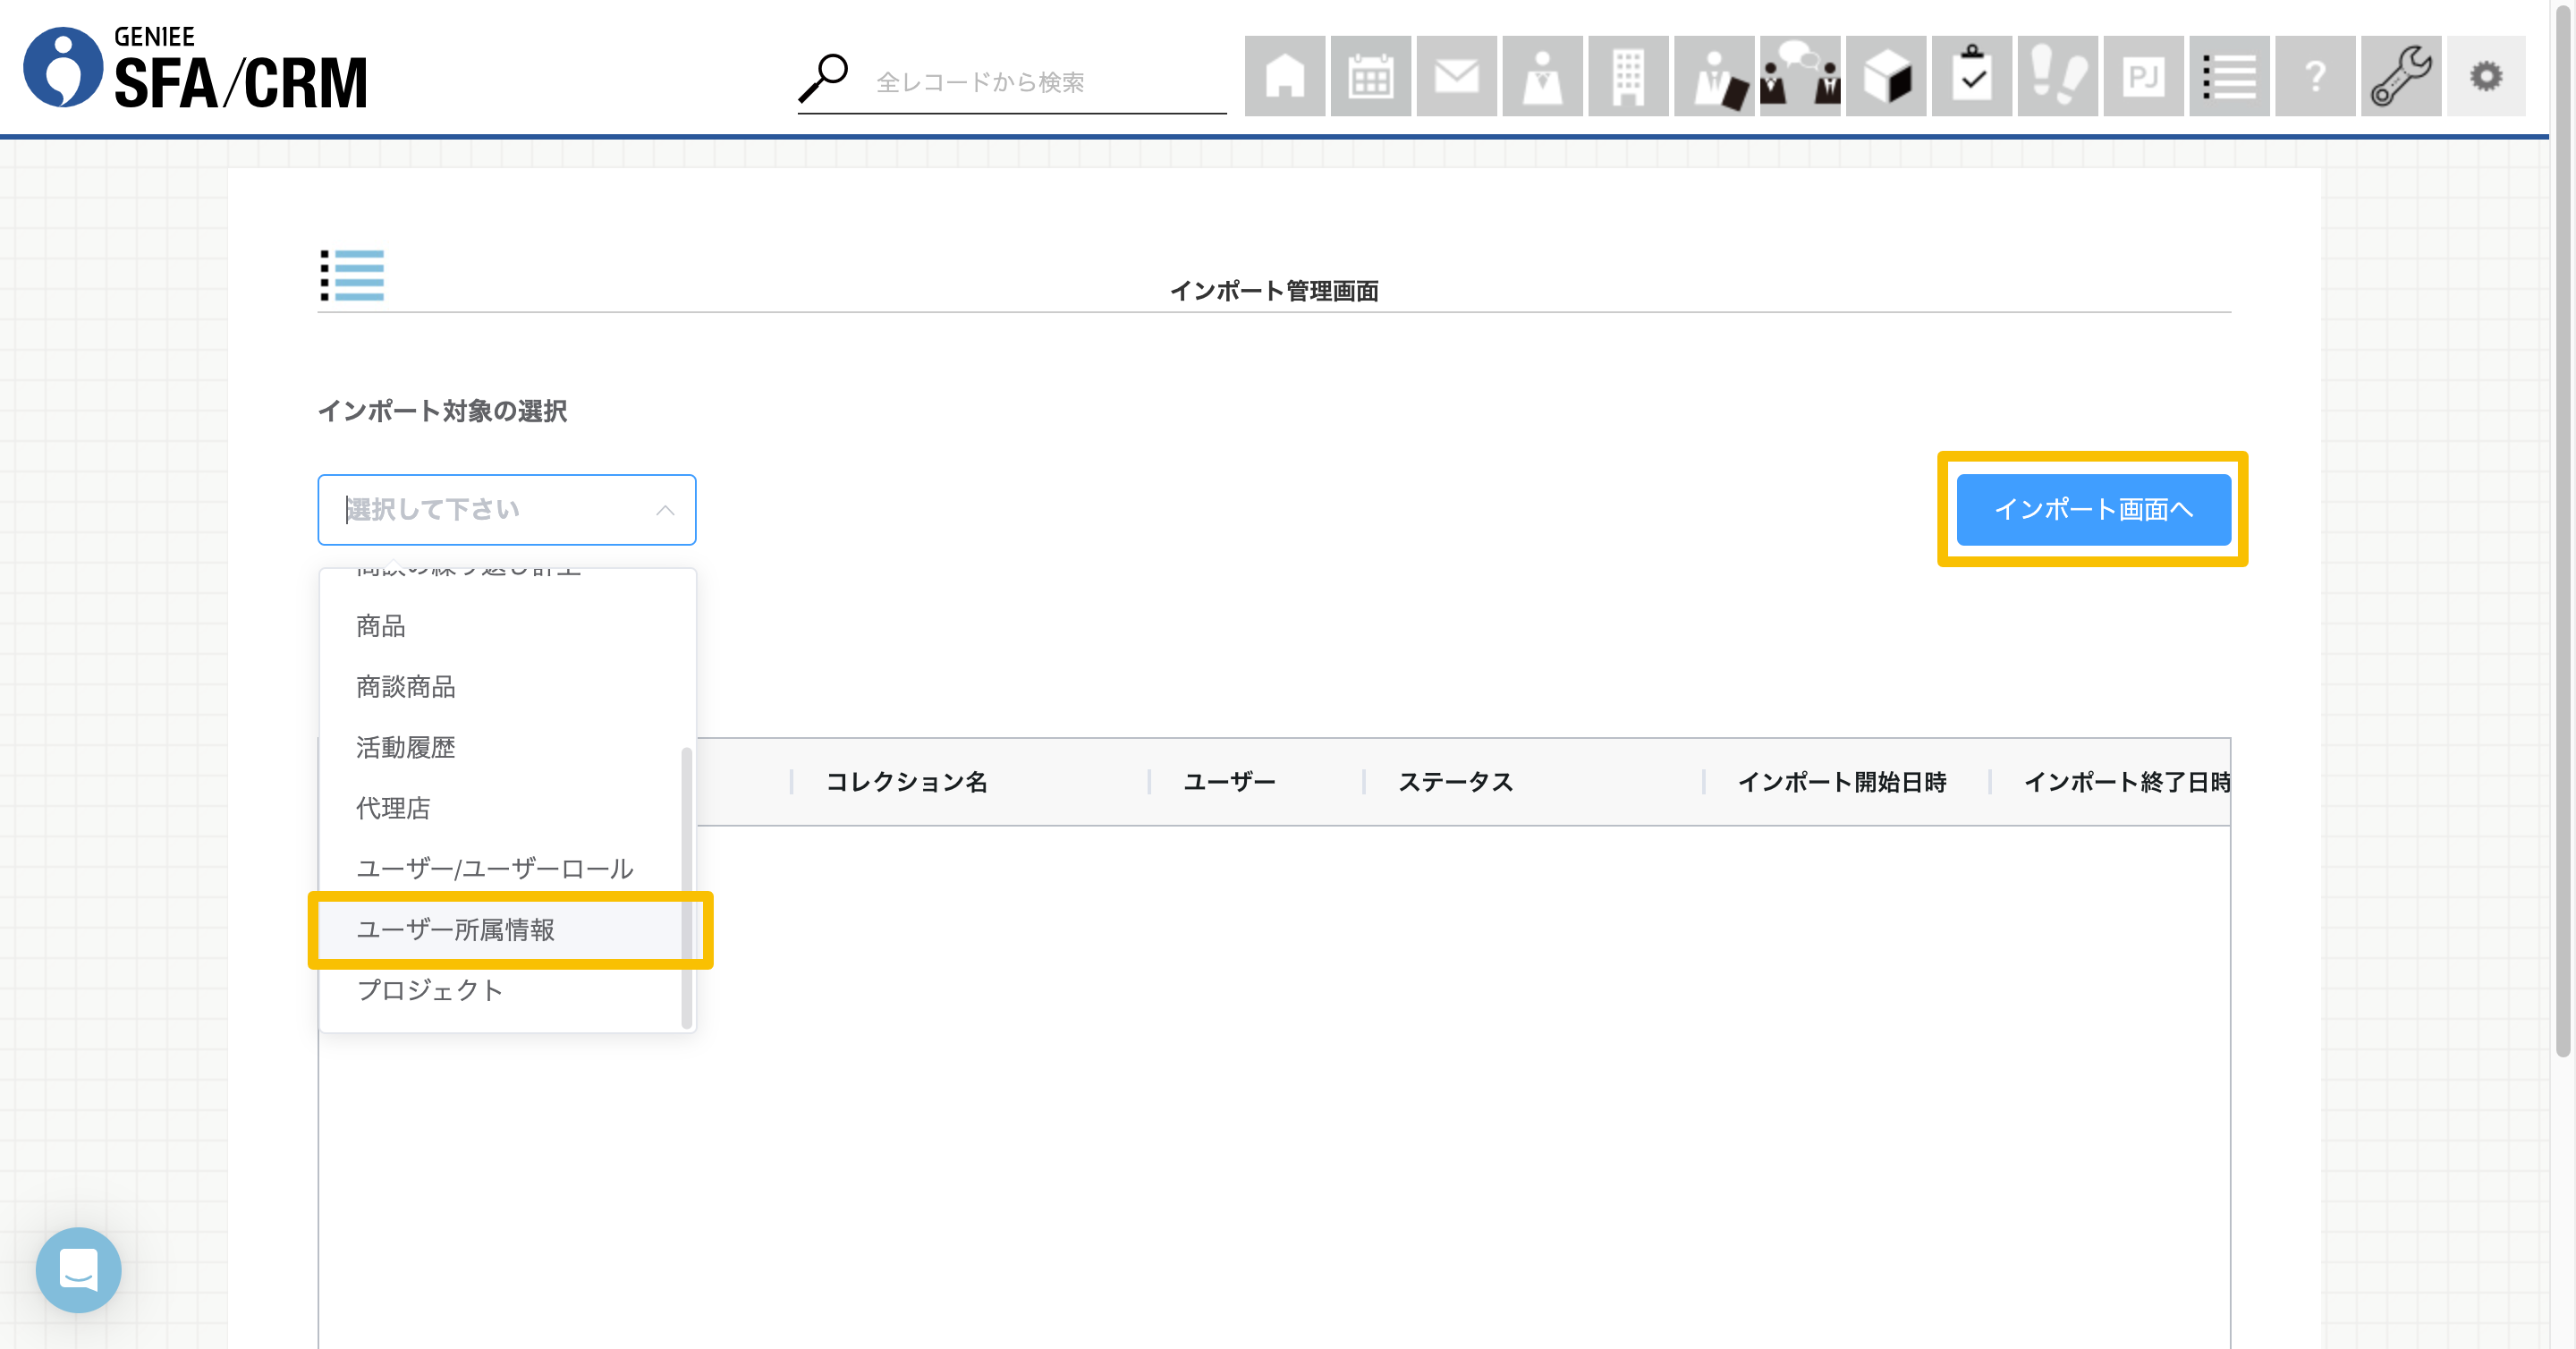Open the wrench tools icon
This screenshot has height=1349, width=2576.
click(x=2402, y=76)
